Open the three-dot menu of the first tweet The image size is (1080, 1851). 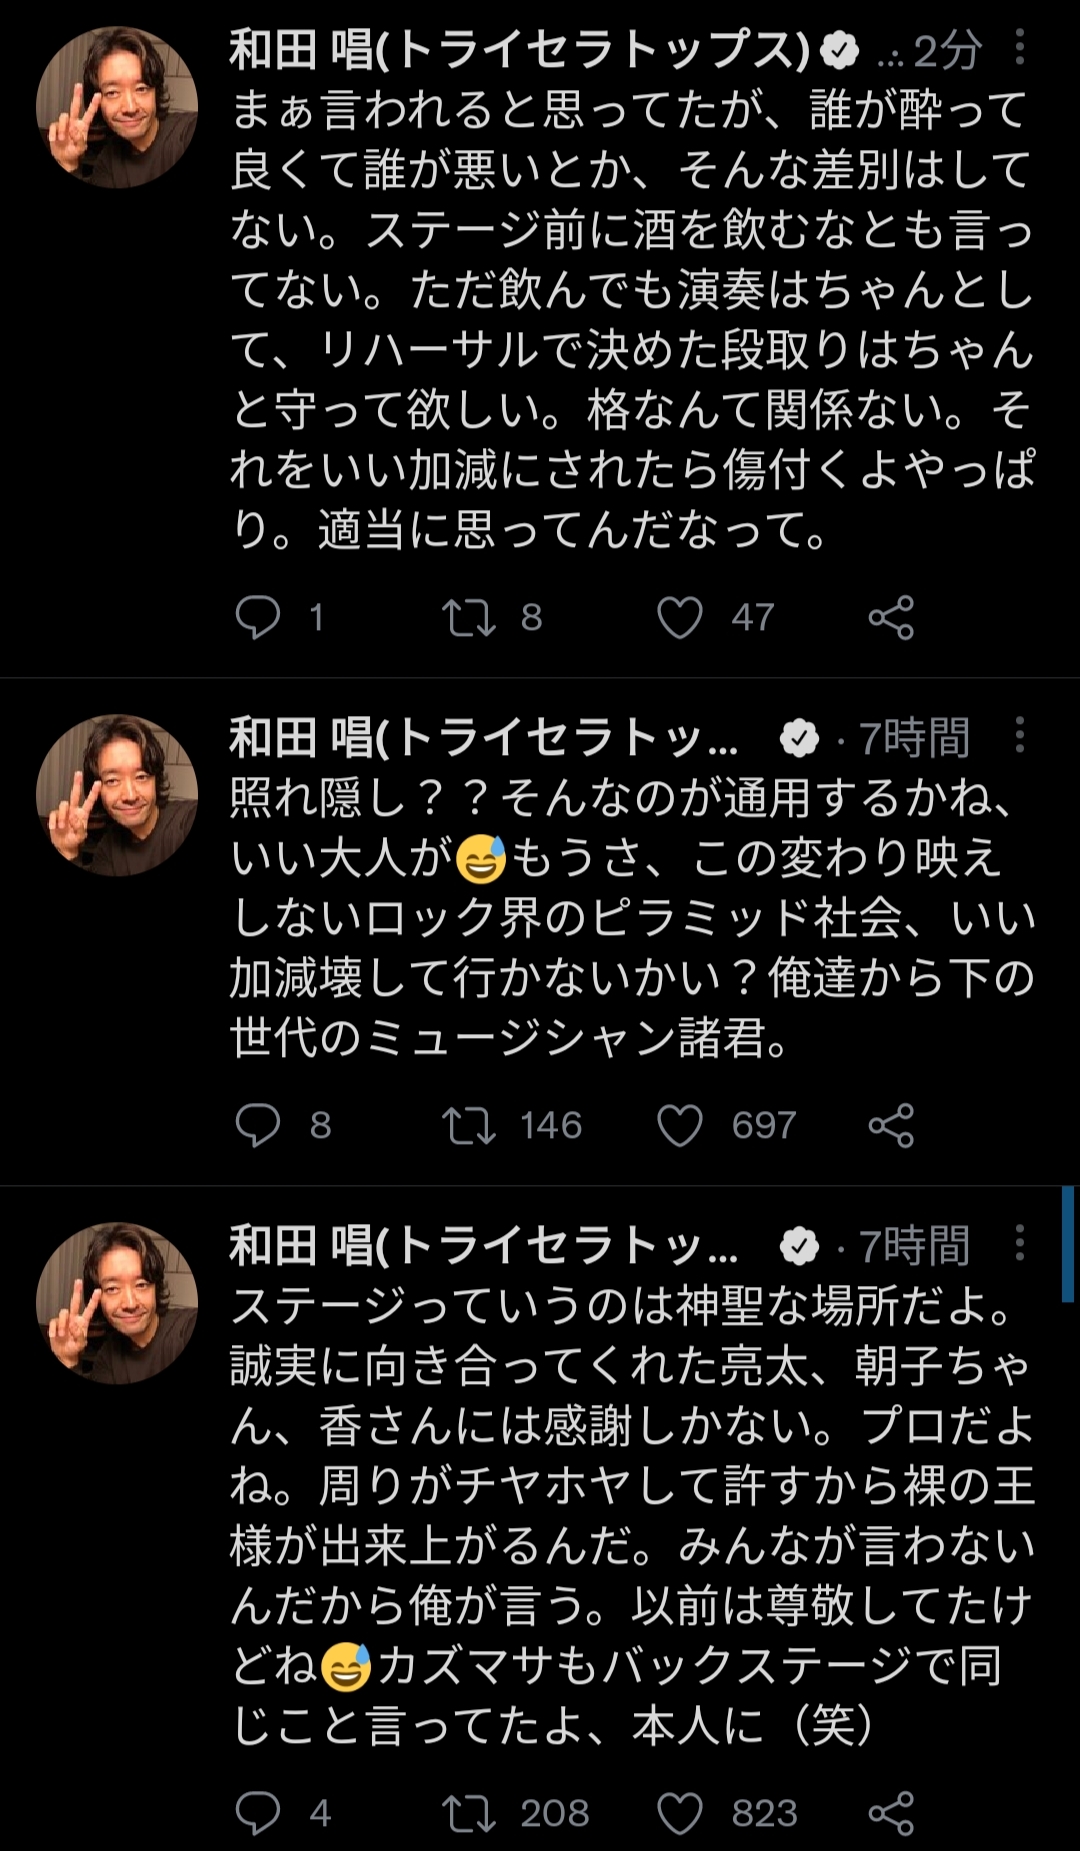click(x=1019, y=47)
